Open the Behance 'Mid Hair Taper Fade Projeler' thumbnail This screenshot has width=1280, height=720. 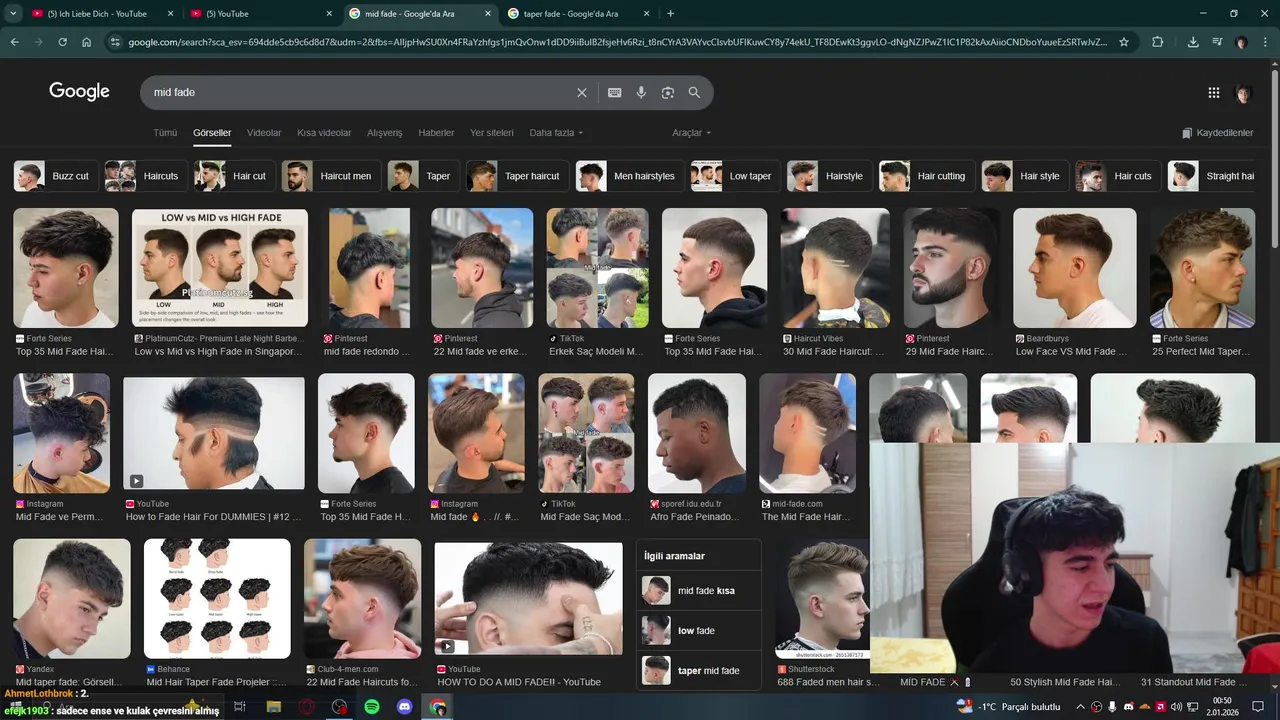[217, 598]
